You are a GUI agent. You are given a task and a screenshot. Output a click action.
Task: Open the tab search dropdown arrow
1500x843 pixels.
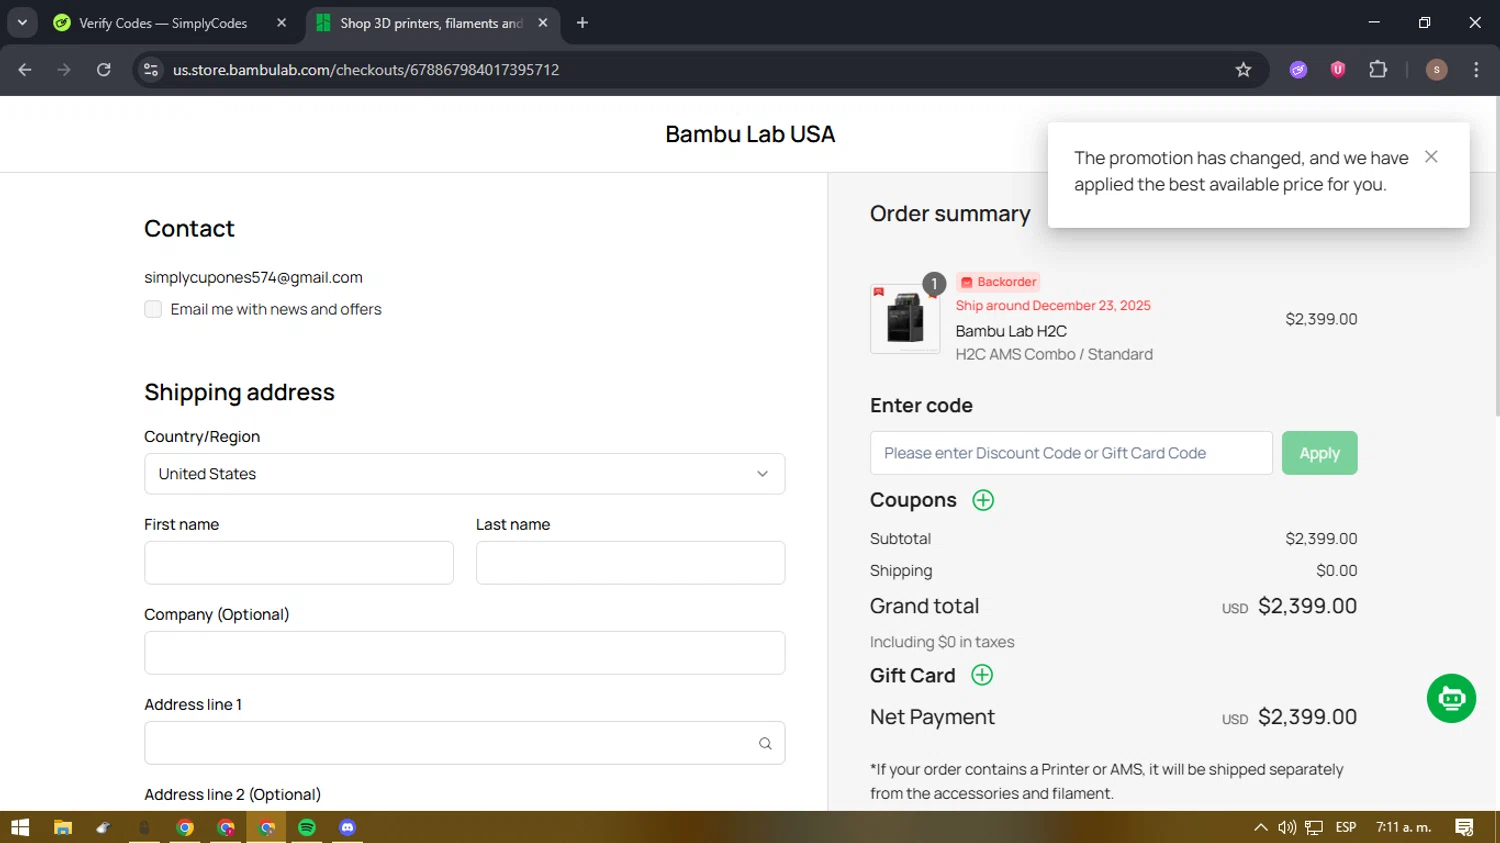[22, 23]
